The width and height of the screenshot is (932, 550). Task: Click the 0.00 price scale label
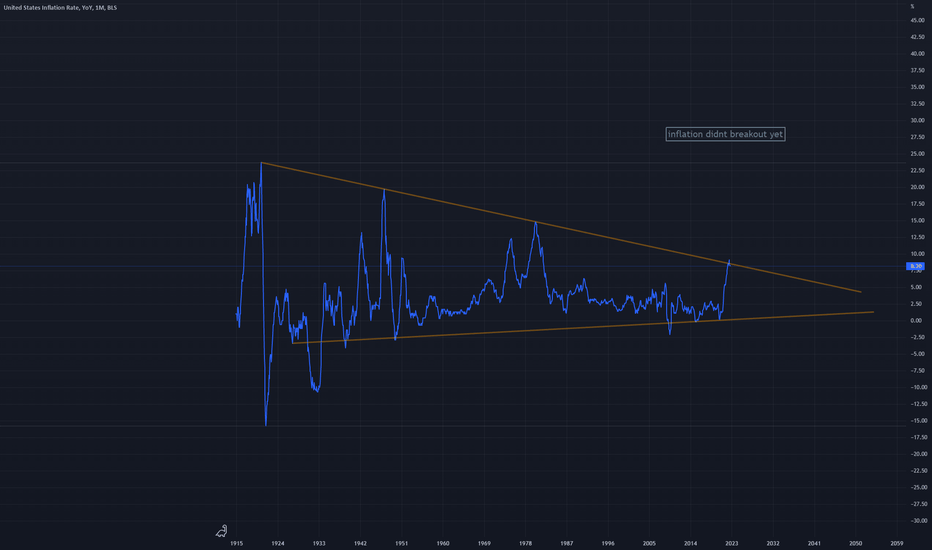coord(917,320)
